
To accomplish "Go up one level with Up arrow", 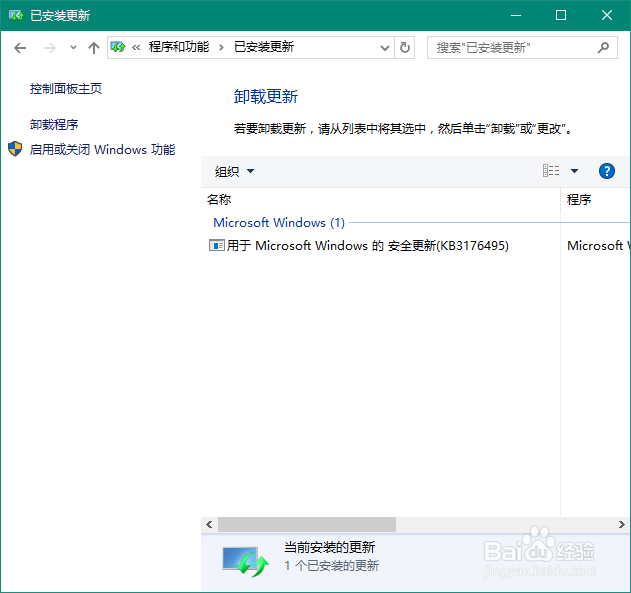I will pos(94,48).
